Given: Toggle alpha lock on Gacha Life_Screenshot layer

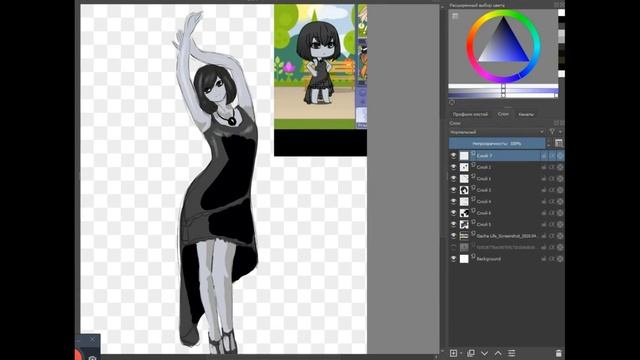Looking at the screenshot, I should [560, 236].
